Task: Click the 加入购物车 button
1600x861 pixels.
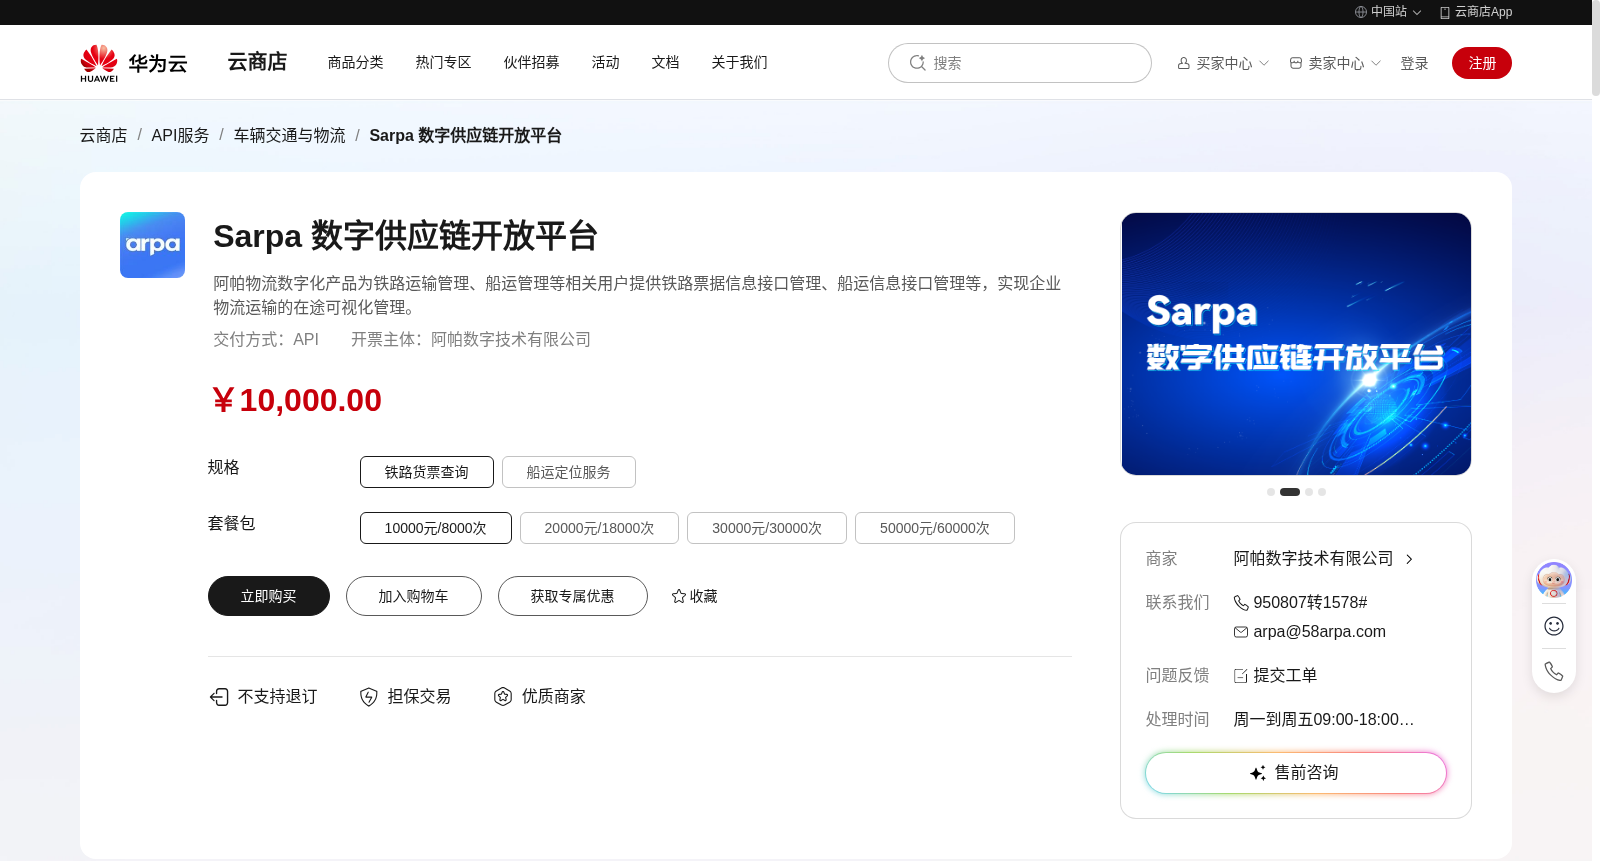Action: coord(414,596)
